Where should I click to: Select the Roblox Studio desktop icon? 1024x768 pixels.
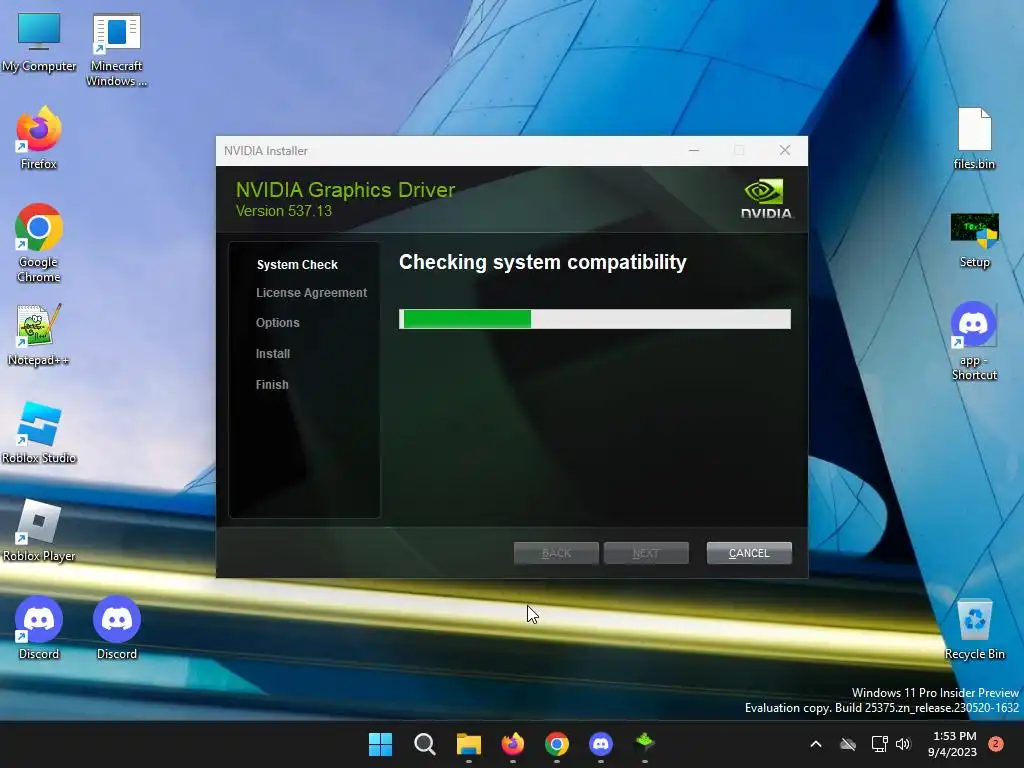[x=39, y=432]
